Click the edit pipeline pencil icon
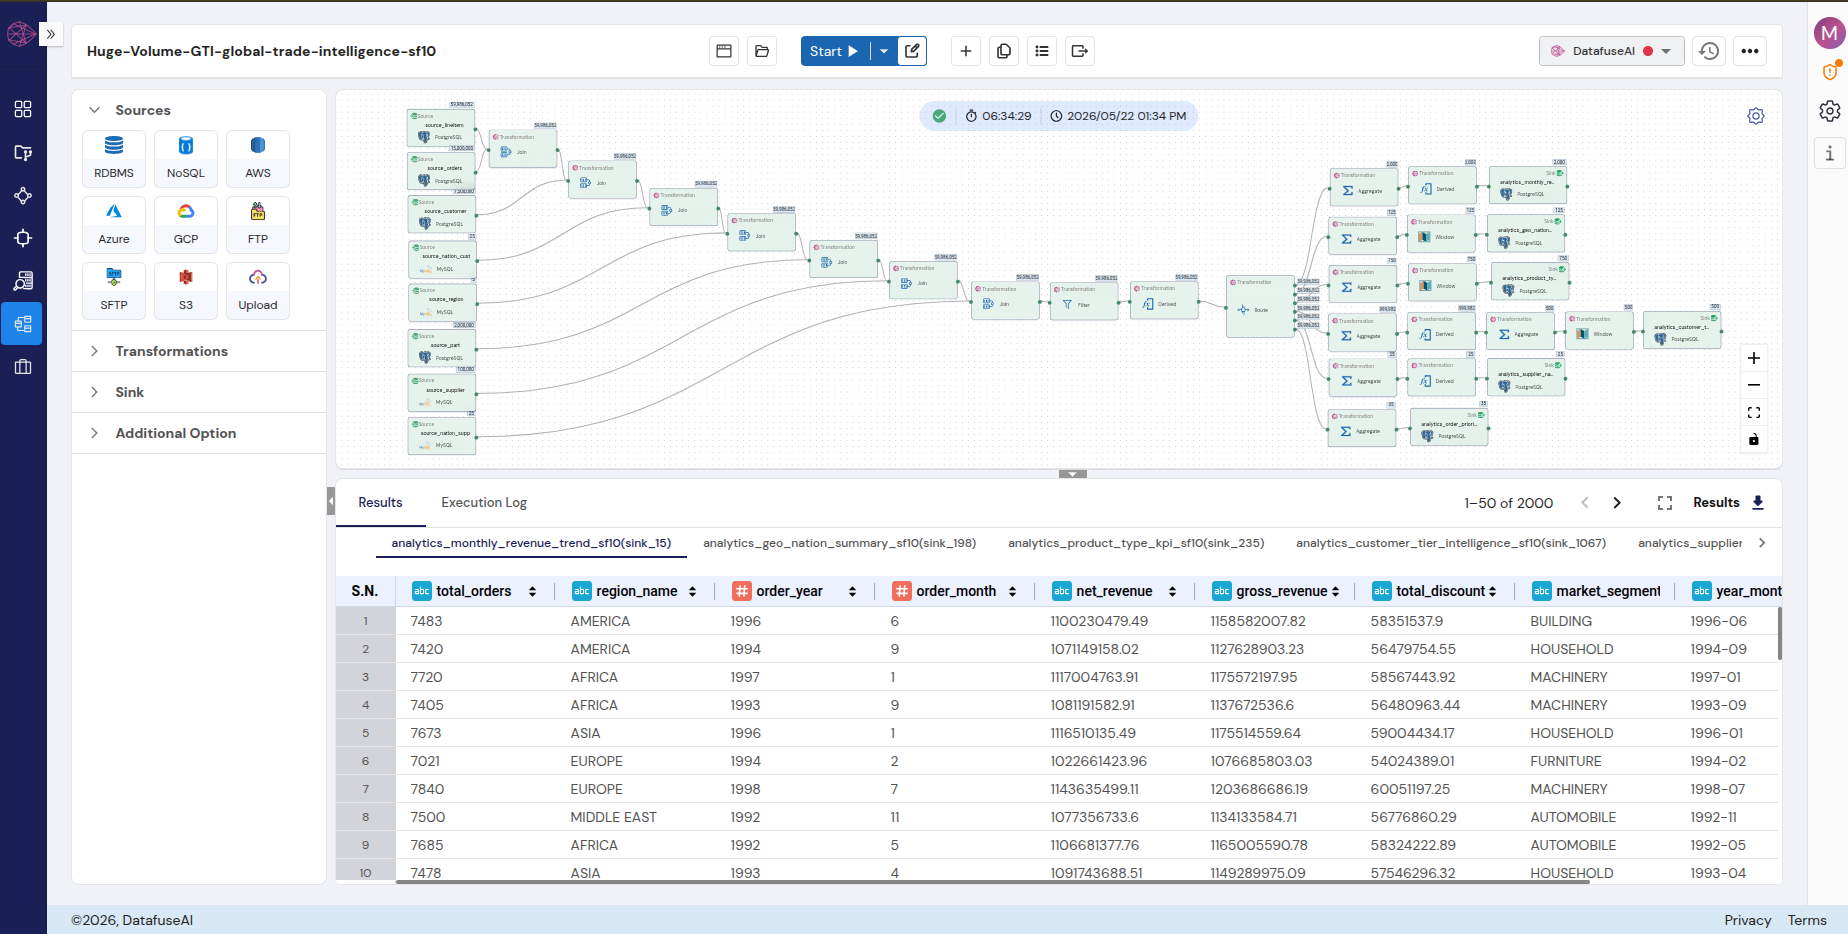This screenshot has width=1848, height=934. (912, 51)
